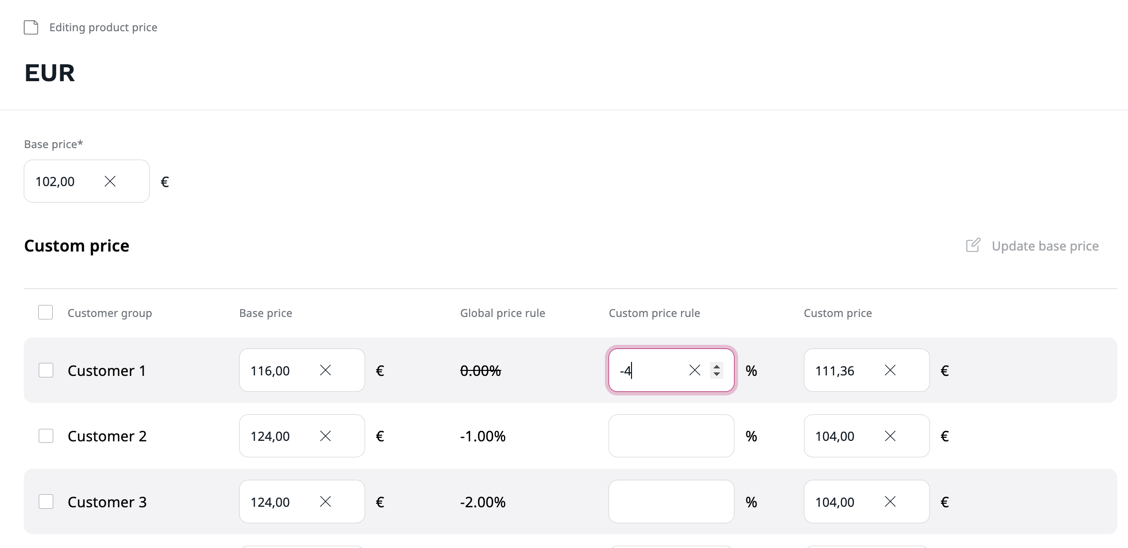Toggle the select-all customer groups checkbox
1128x548 pixels.
tap(46, 313)
